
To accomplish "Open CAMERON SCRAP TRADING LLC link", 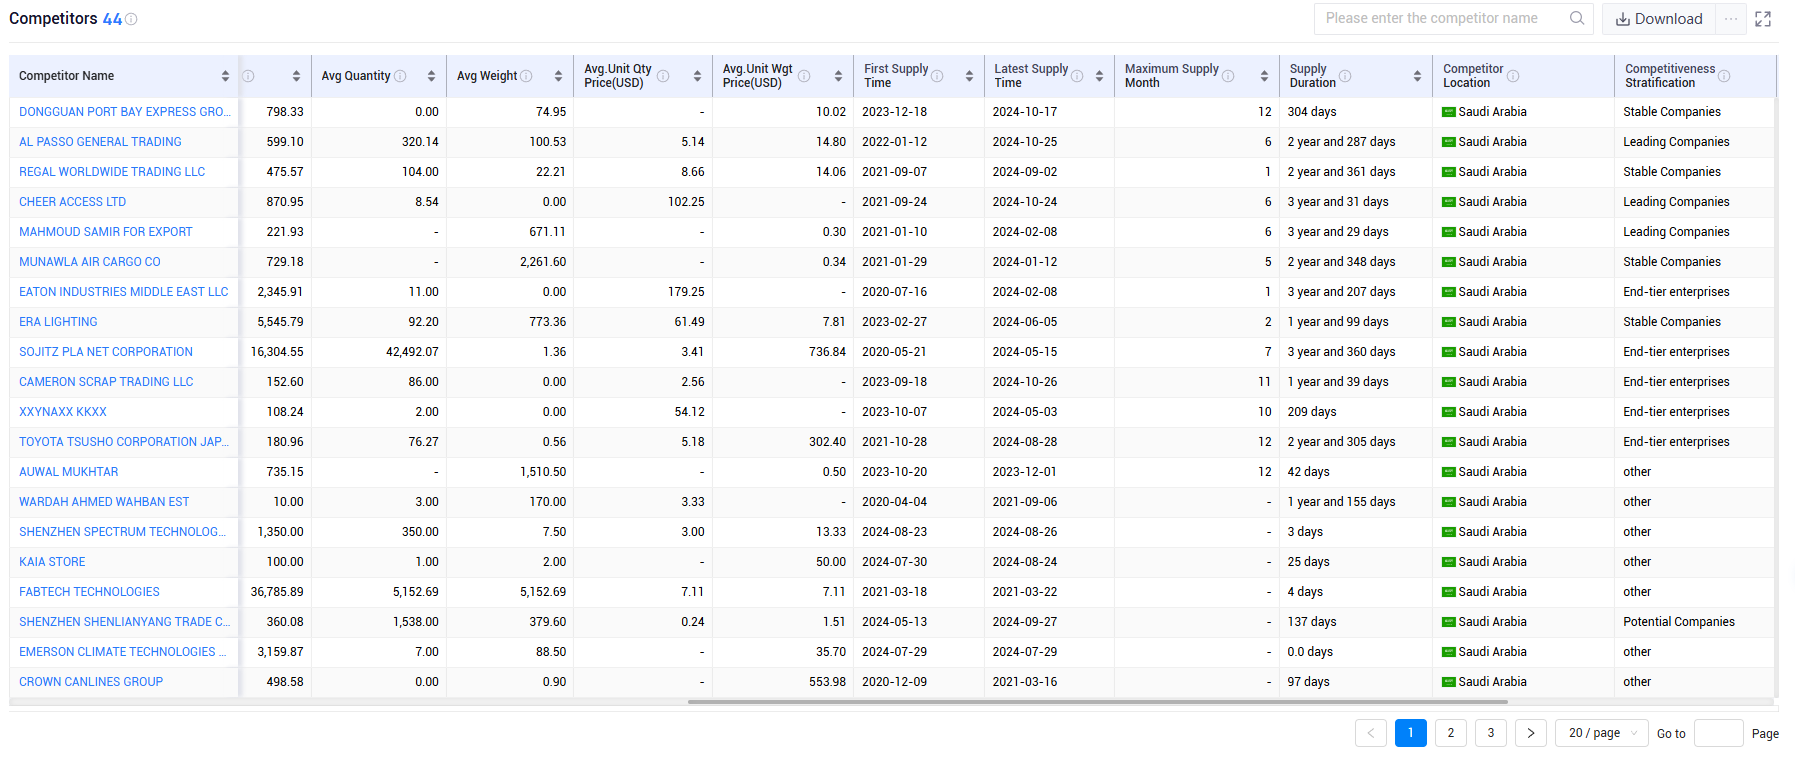I will tap(106, 382).
